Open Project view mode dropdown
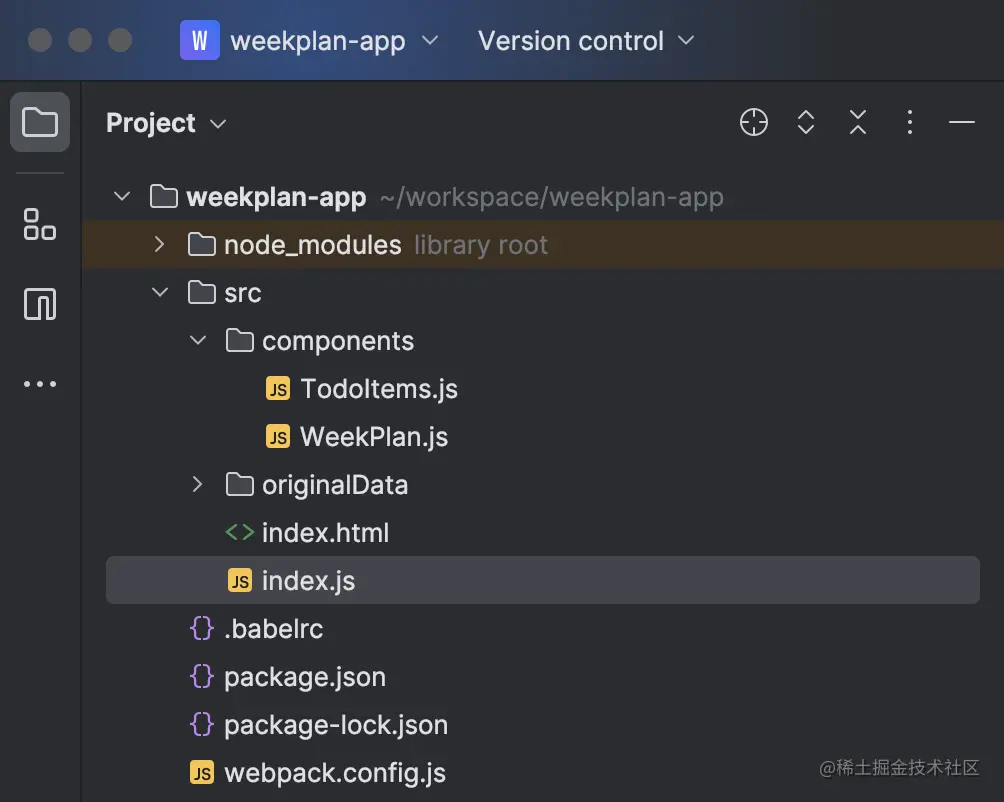 (x=166, y=123)
